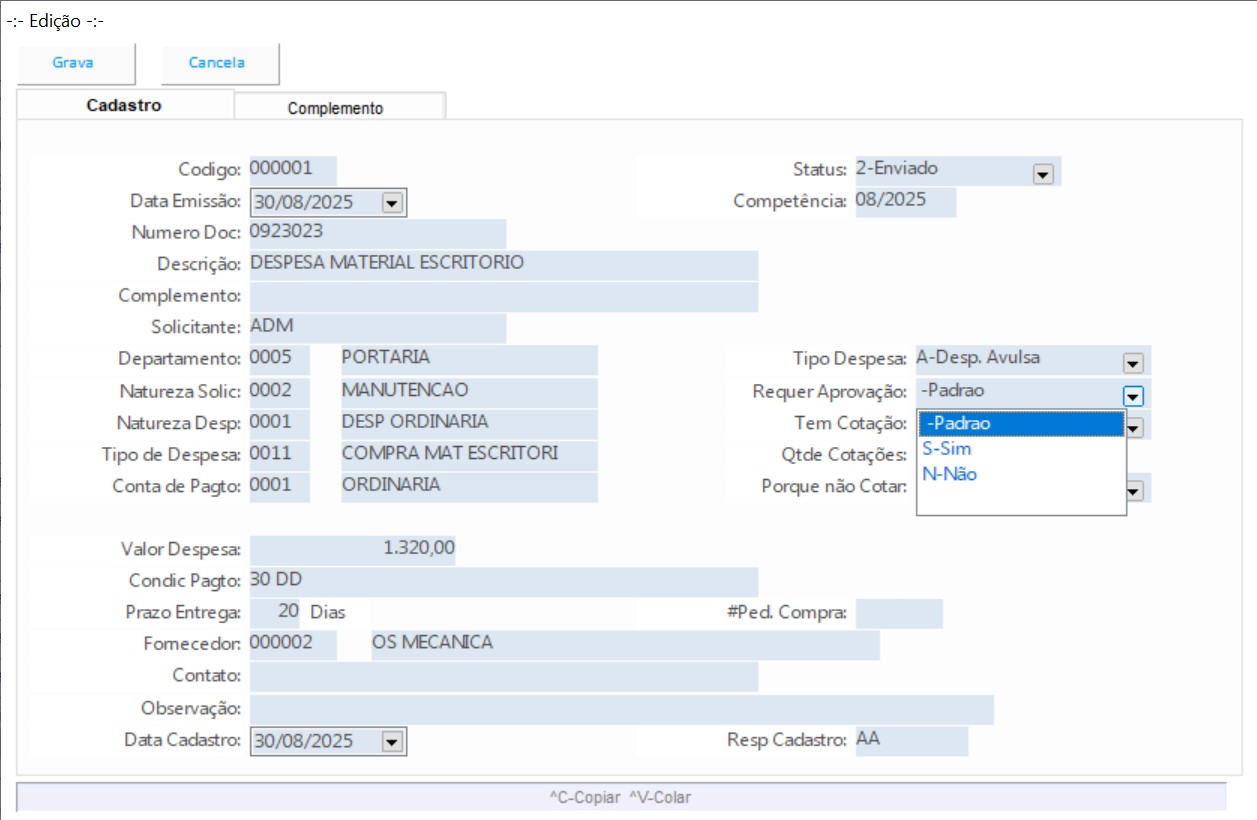Collapse the Requer Aprovação dropdown arrow
Screen dimensions: 1257x820
coord(1132,395)
